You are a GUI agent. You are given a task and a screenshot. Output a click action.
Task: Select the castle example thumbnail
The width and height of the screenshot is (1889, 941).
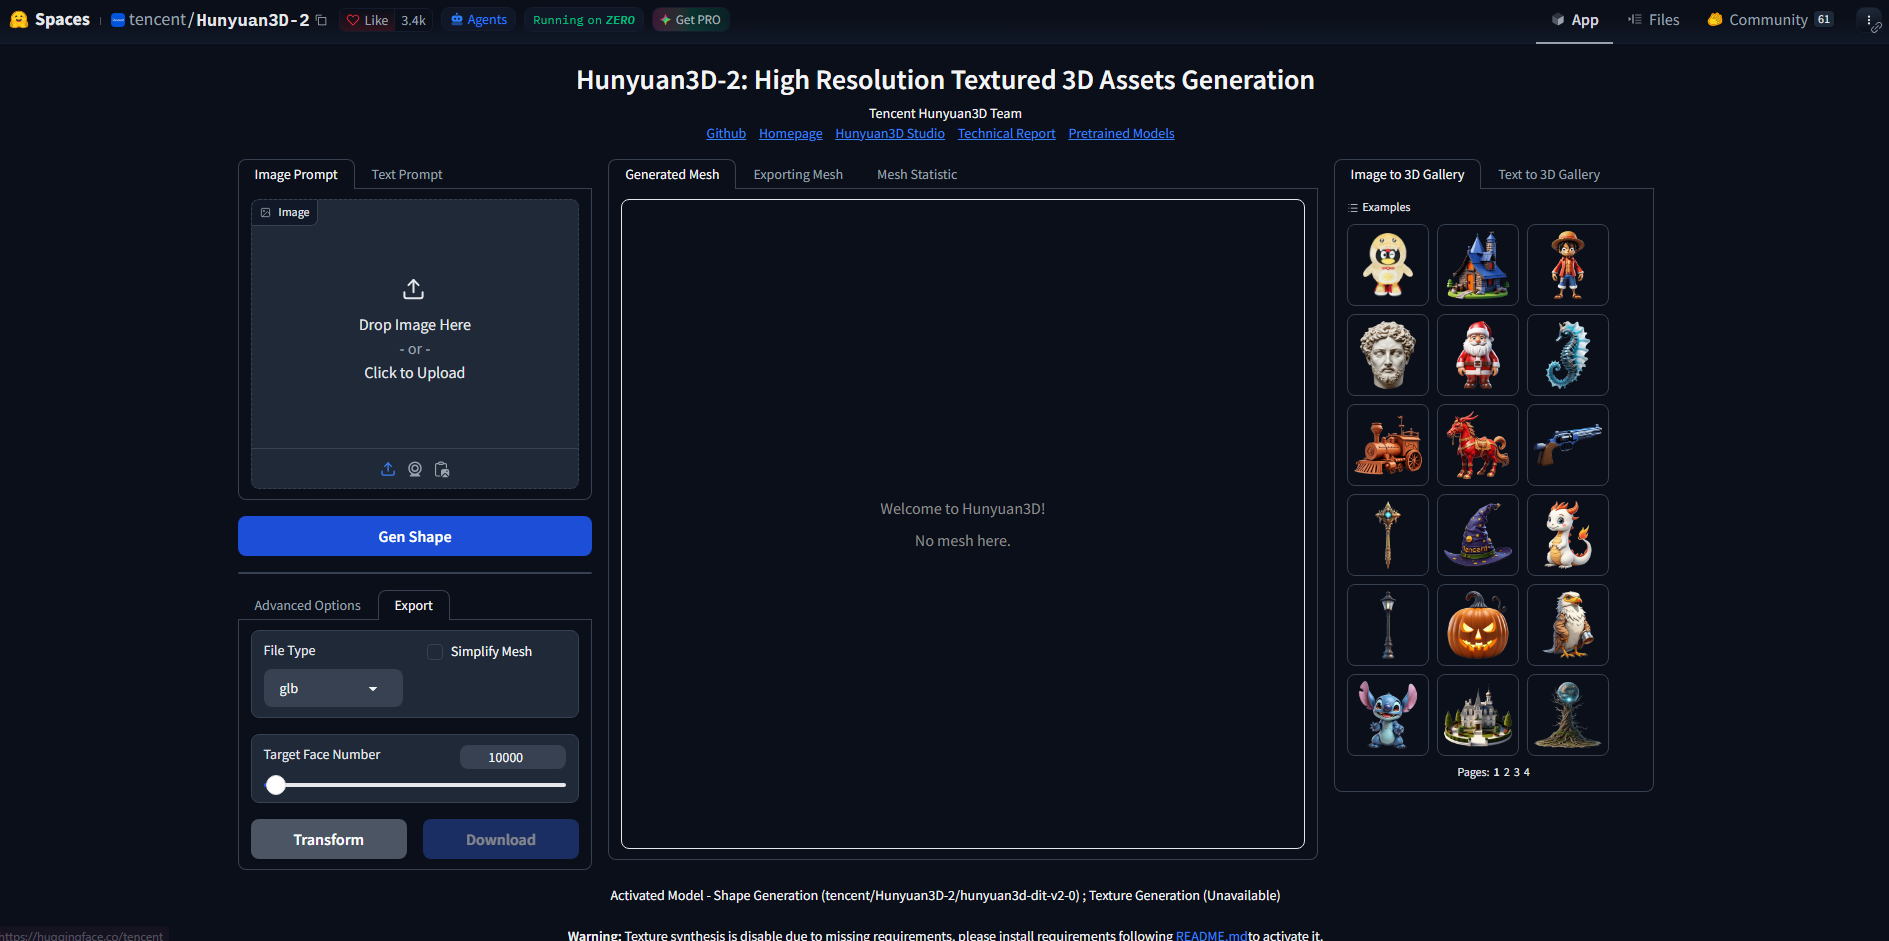pyautogui.click(x=1478, y=715)
